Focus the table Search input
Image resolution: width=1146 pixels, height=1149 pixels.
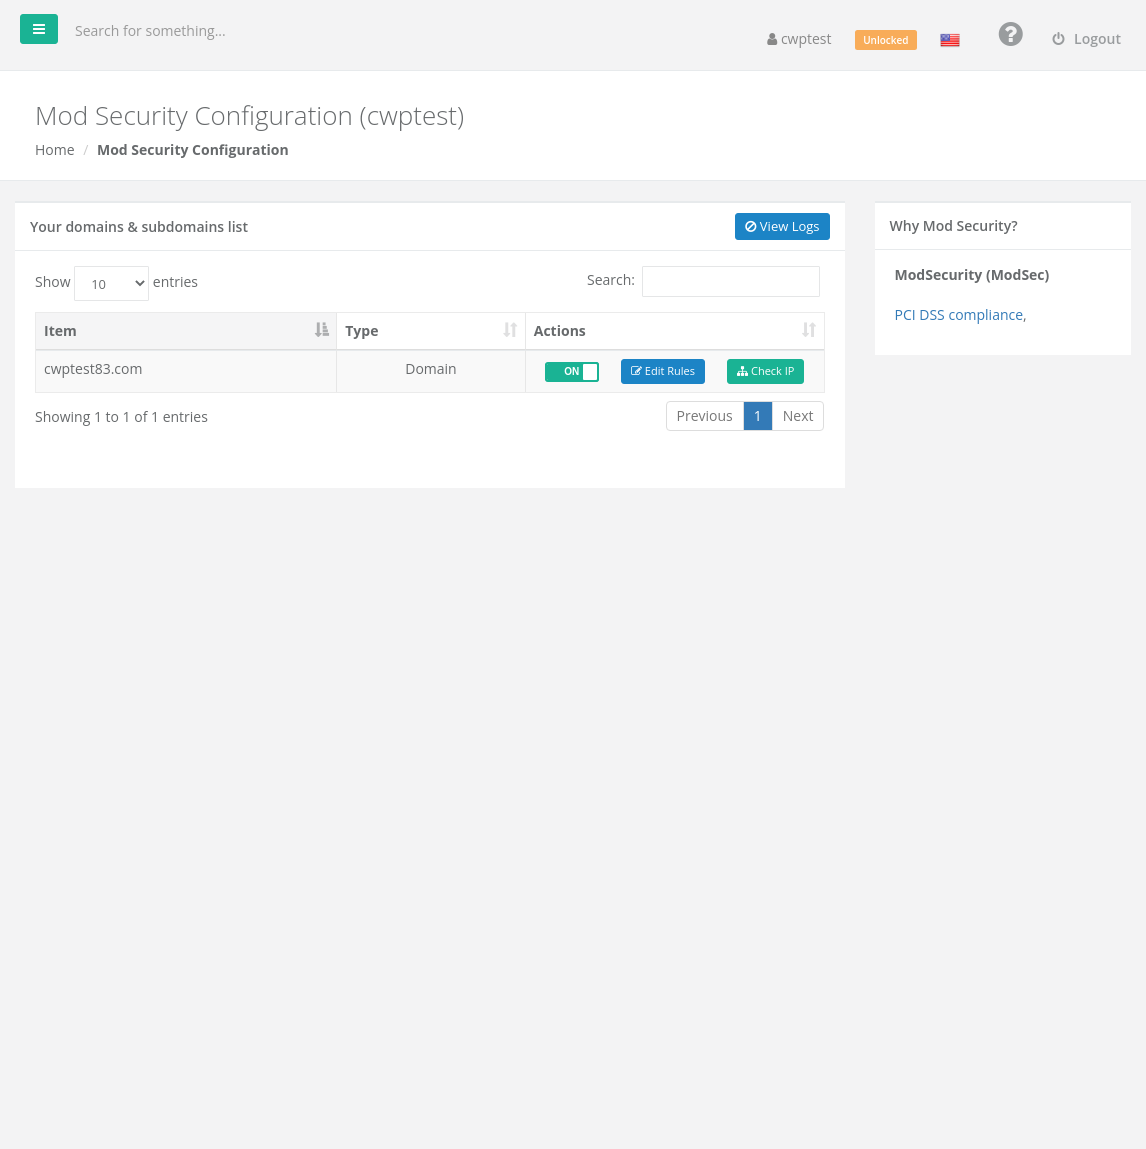pyautogui.click(x=731, y=281)
